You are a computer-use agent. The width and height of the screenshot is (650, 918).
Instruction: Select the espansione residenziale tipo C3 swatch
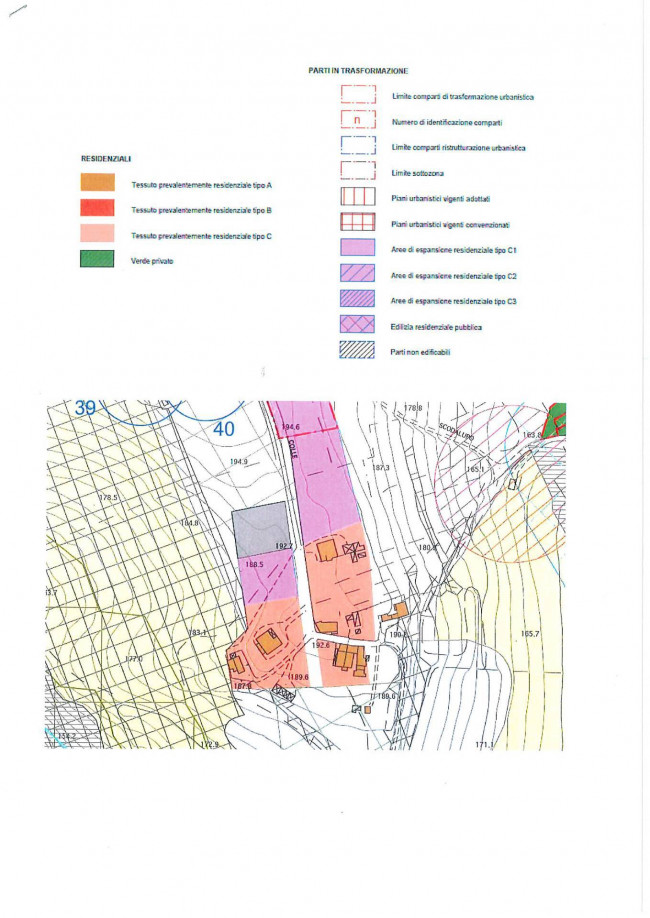point(357,299)
